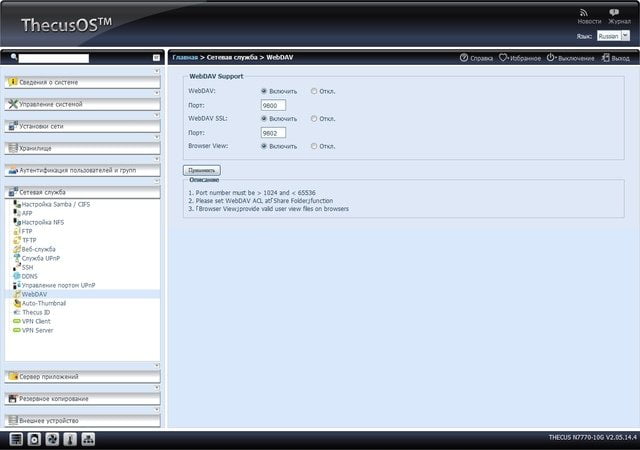This screenshot has width=640, height=450.
Task: Open the network status icon in bottom bar
Action: click(x=88, y=439)
